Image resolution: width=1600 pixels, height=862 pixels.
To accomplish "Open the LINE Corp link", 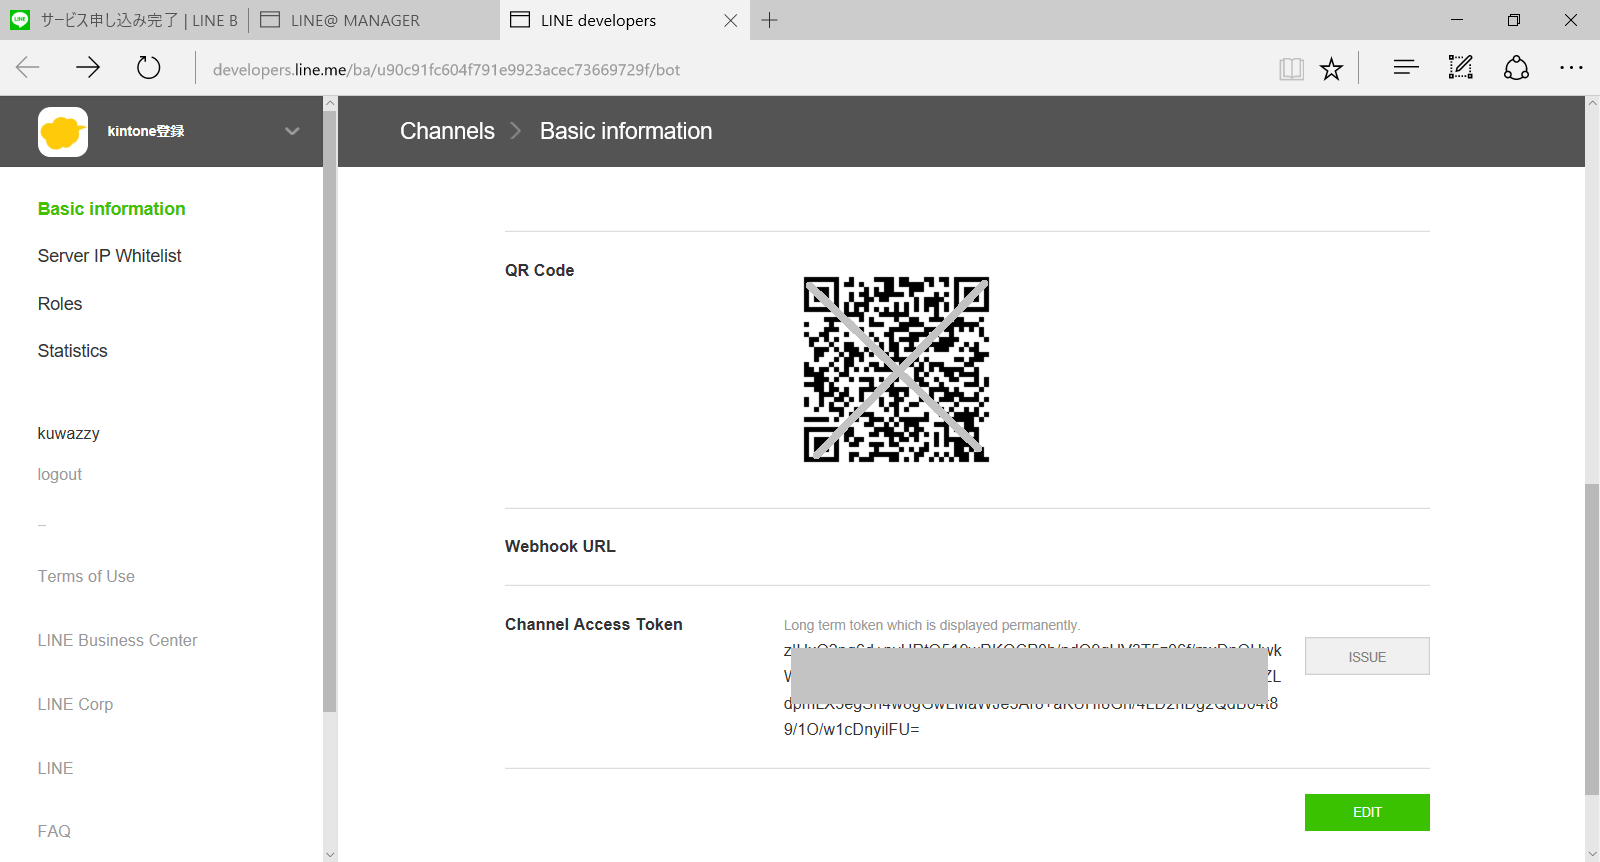I will [x=76, y=704].
